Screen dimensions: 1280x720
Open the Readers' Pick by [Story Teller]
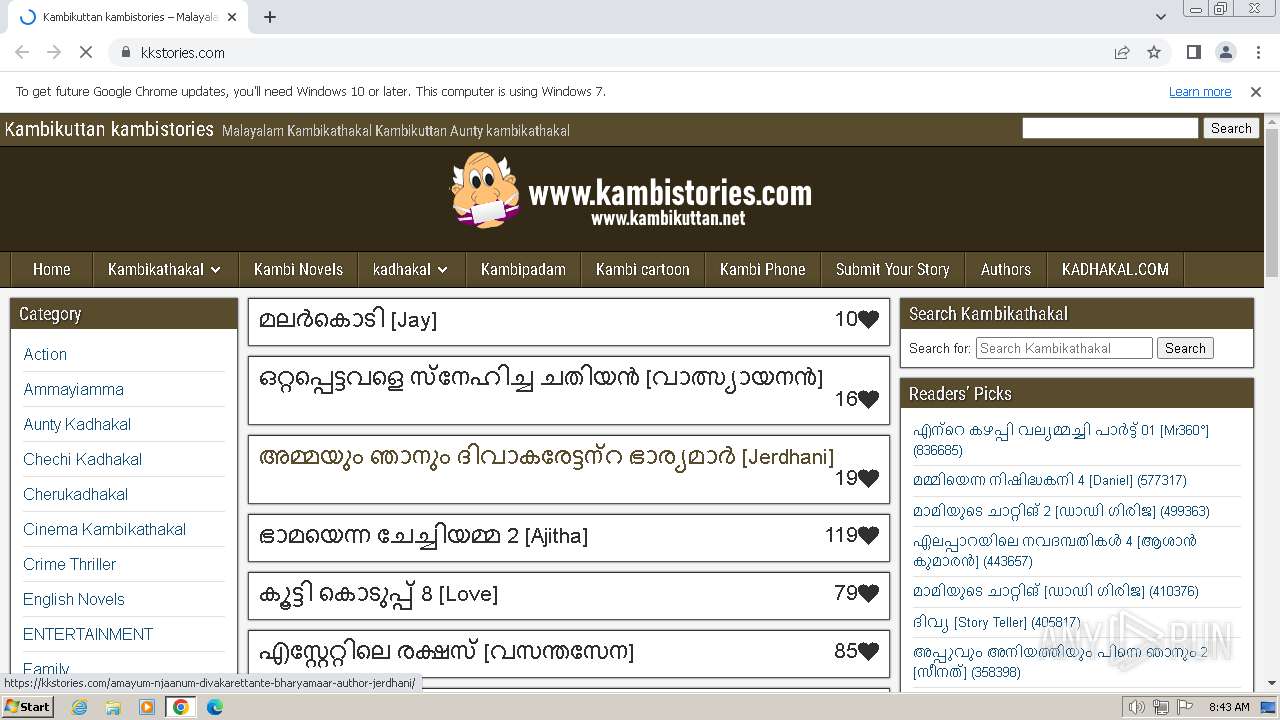click(x=996, y=622)
